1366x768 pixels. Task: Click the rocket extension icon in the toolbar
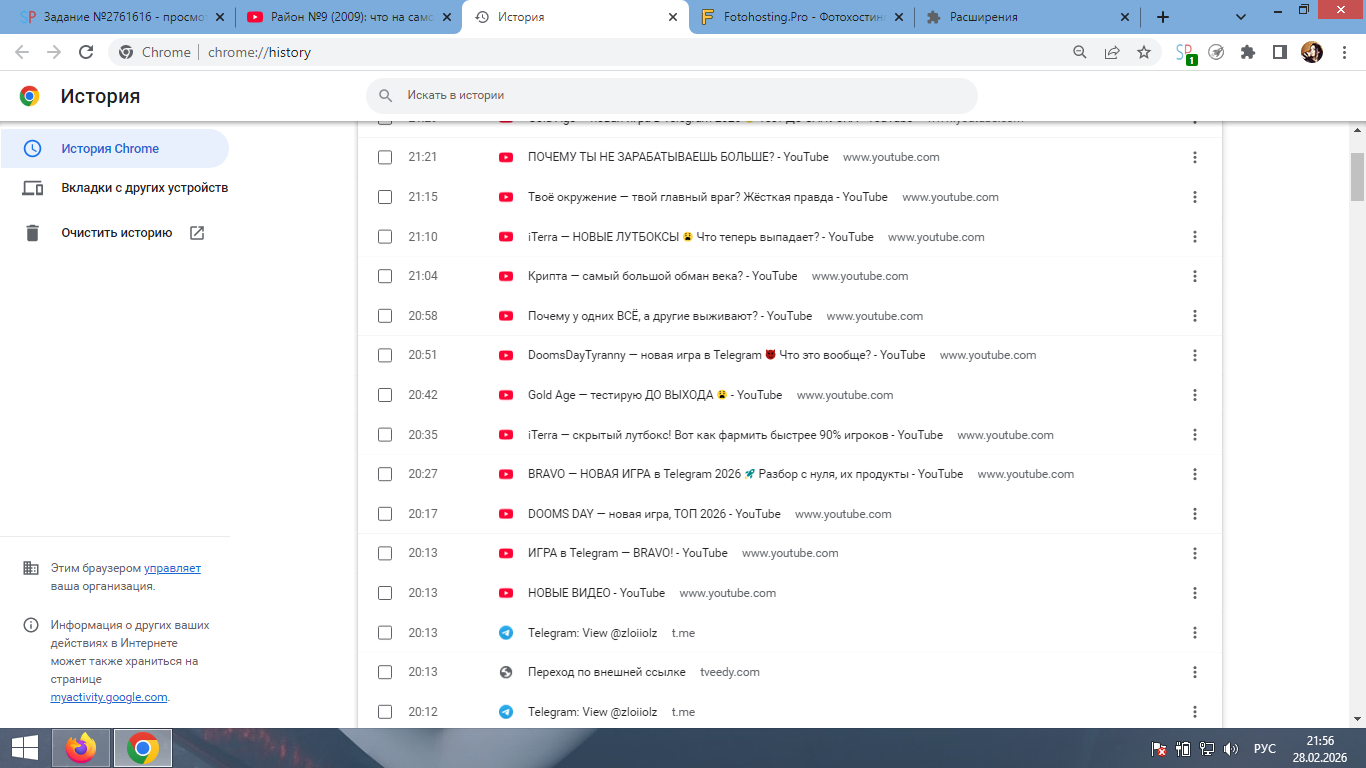click(x=1216, y=52)
